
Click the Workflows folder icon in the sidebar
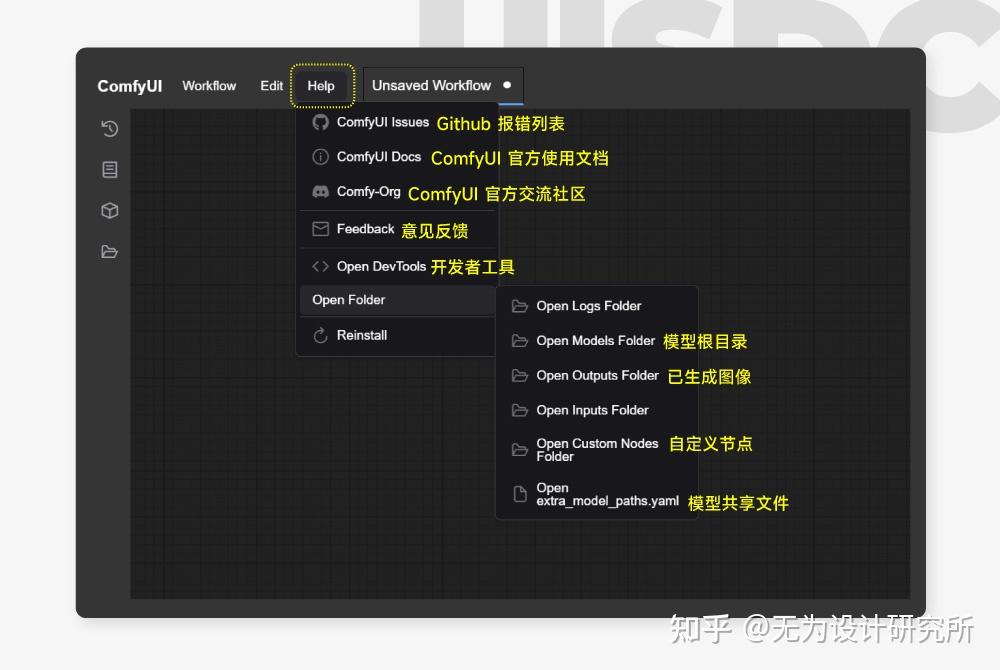click(x=109, y=251)
